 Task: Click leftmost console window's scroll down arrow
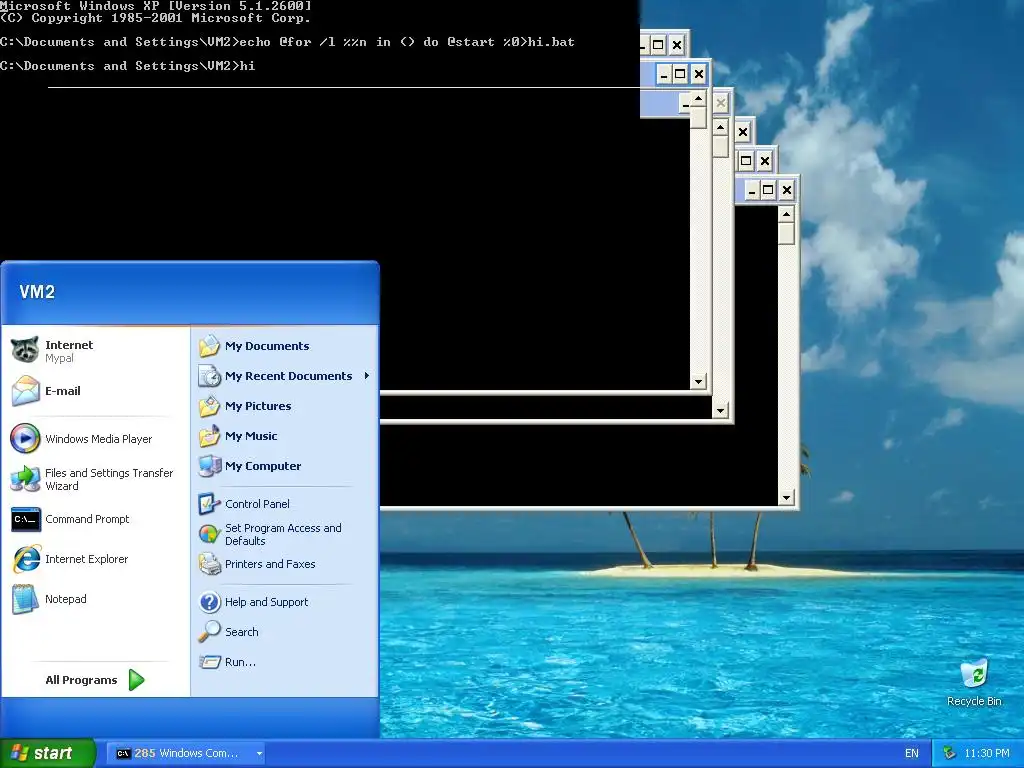coord(698,381)
